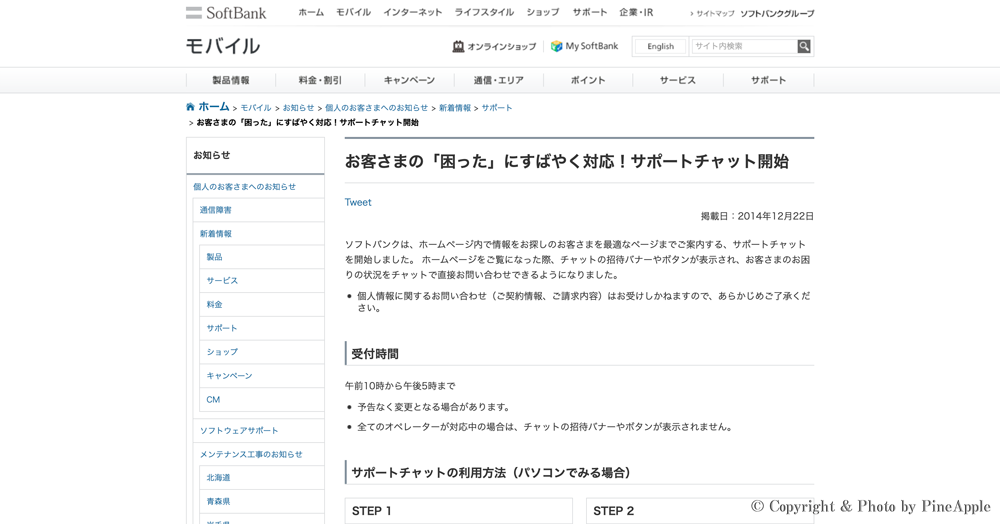Go to モバイル in breadcrumb
This screenshot has height=524, width=1000.
click(x=256, y=108)
